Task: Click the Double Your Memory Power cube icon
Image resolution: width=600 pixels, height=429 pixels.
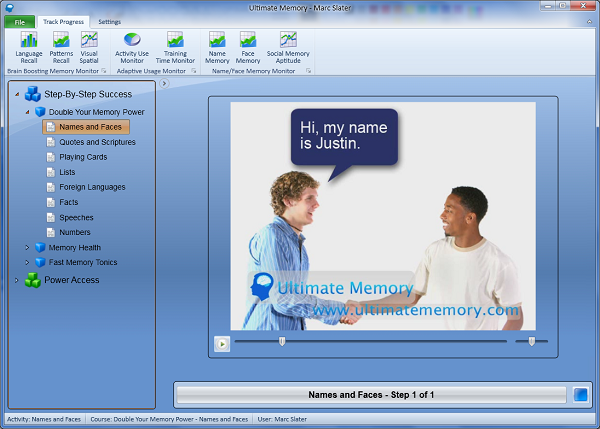Action: point(40,112)
